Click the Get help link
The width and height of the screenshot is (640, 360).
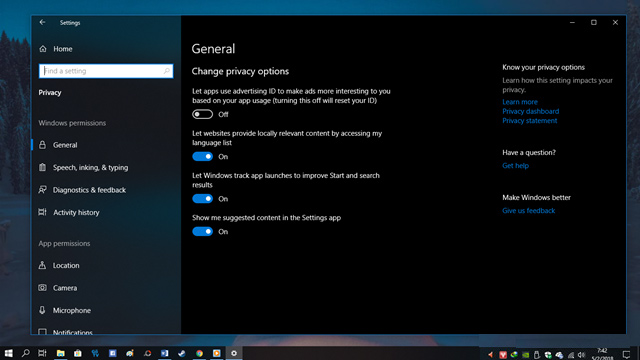click(515, 166)
